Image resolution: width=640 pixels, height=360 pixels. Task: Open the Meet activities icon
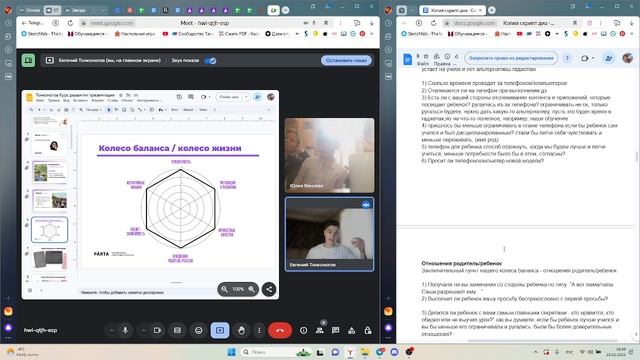pos(351,330)
